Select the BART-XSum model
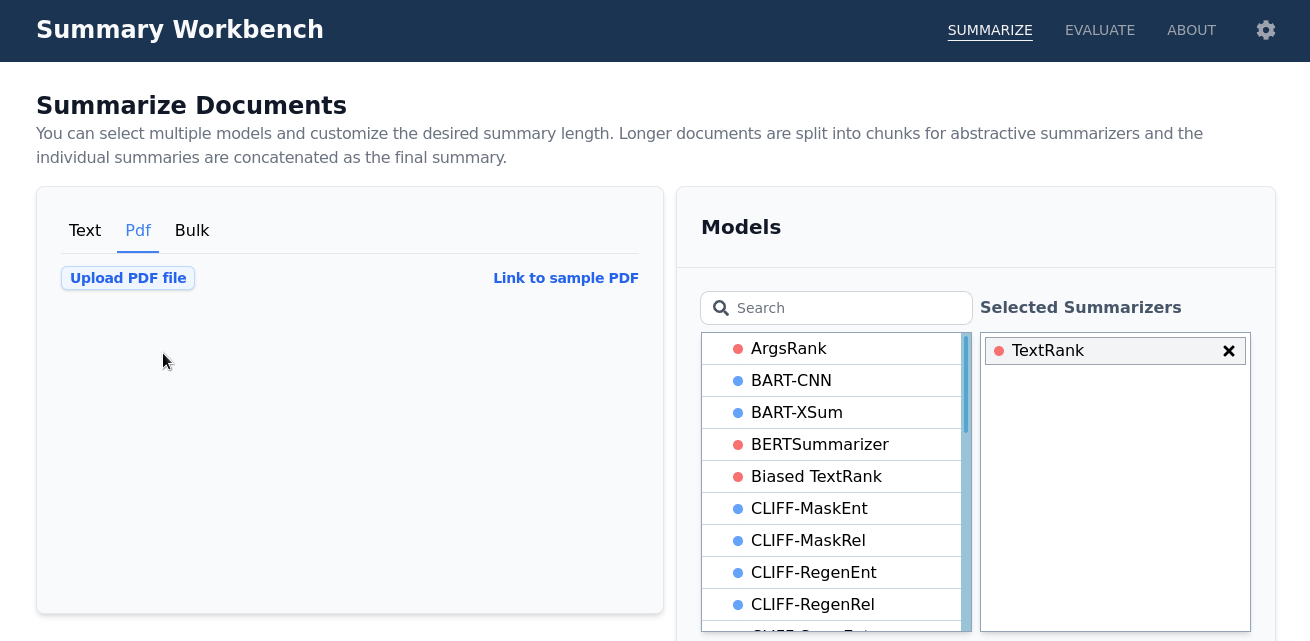This screenshot has height=641, width=1310. point(831,413)
